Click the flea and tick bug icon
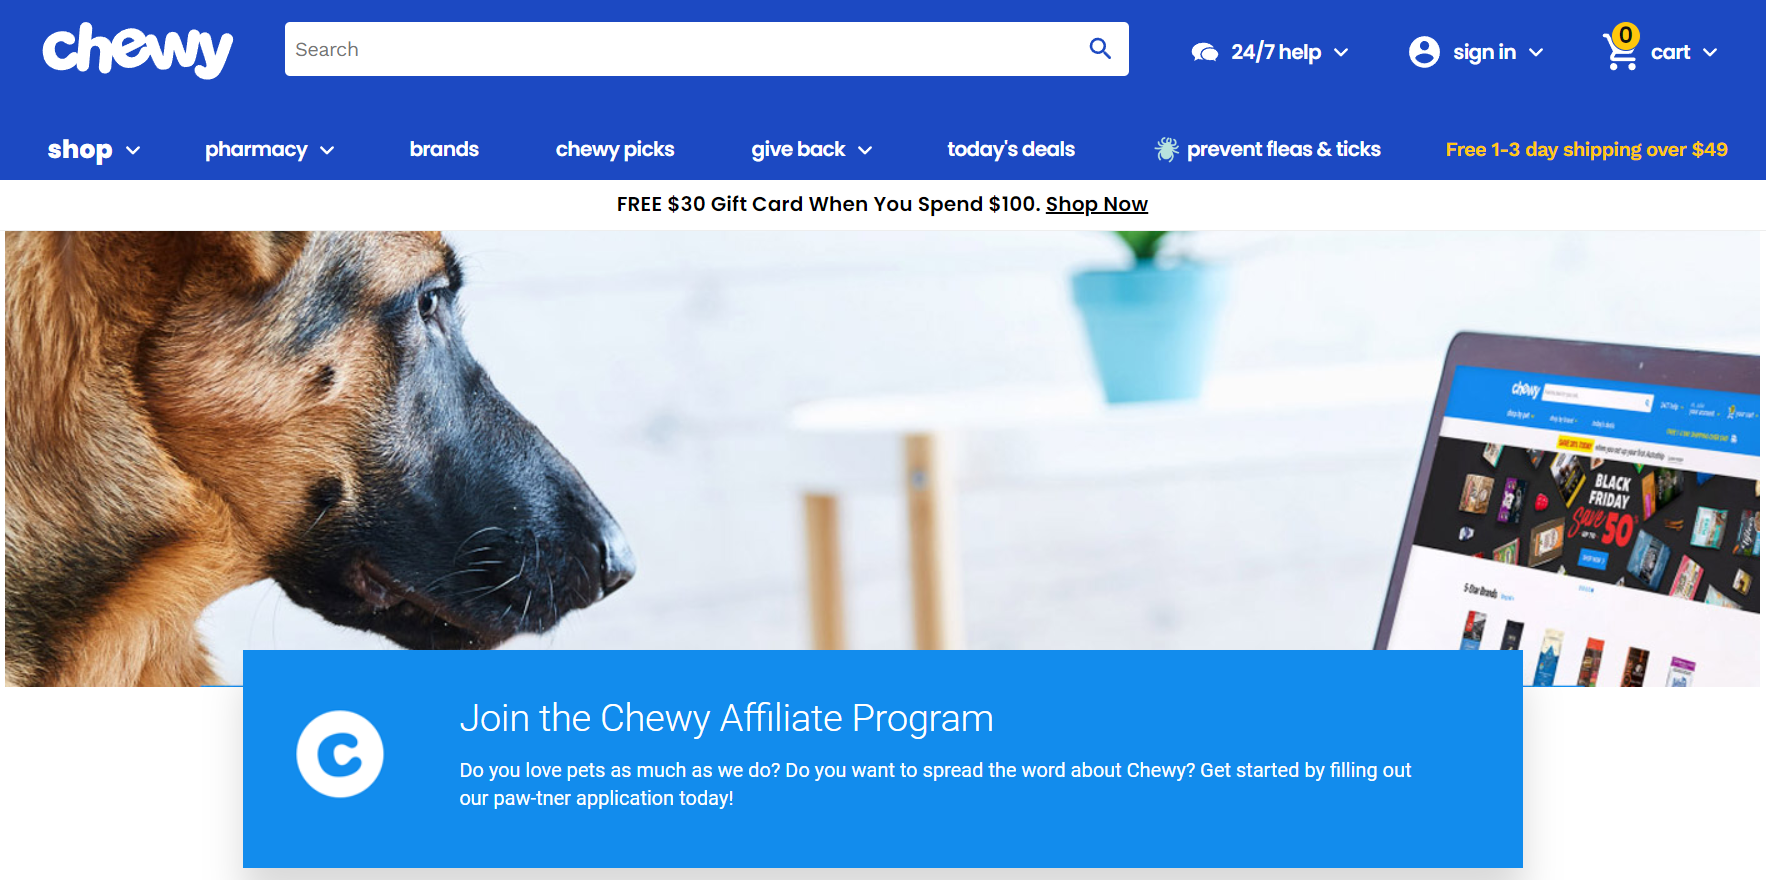 click(1166, 150)
